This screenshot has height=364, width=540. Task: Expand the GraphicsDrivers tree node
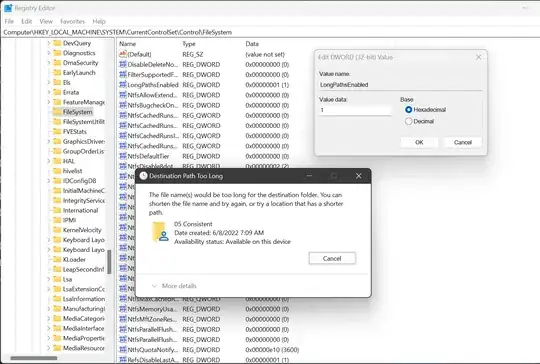coord(49,141)
